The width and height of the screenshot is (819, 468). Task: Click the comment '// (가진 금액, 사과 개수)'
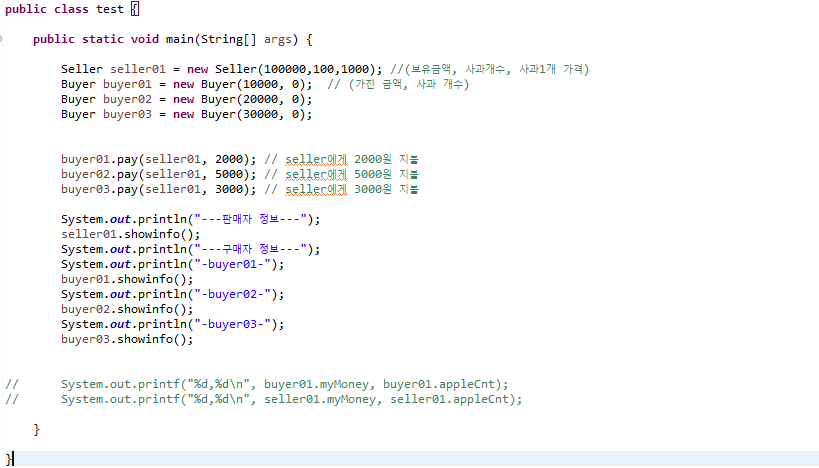click(398, 85)
